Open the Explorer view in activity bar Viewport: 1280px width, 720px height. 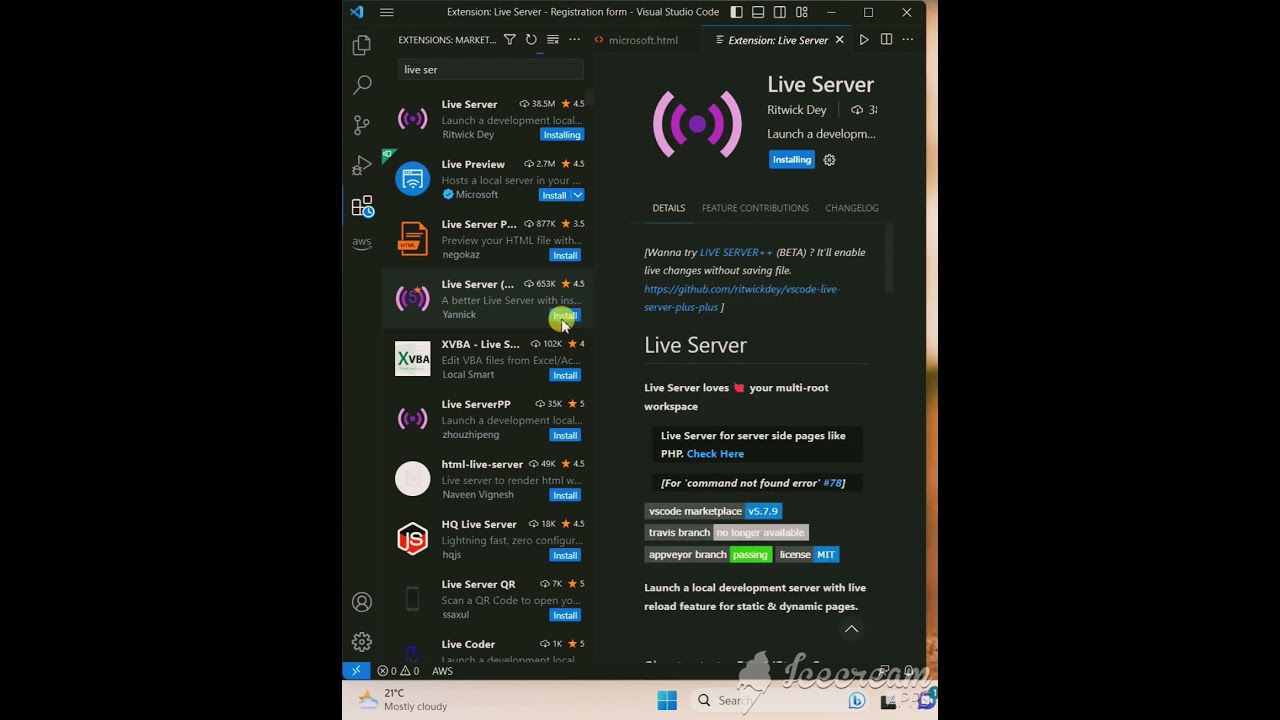[x=362, y=46]
